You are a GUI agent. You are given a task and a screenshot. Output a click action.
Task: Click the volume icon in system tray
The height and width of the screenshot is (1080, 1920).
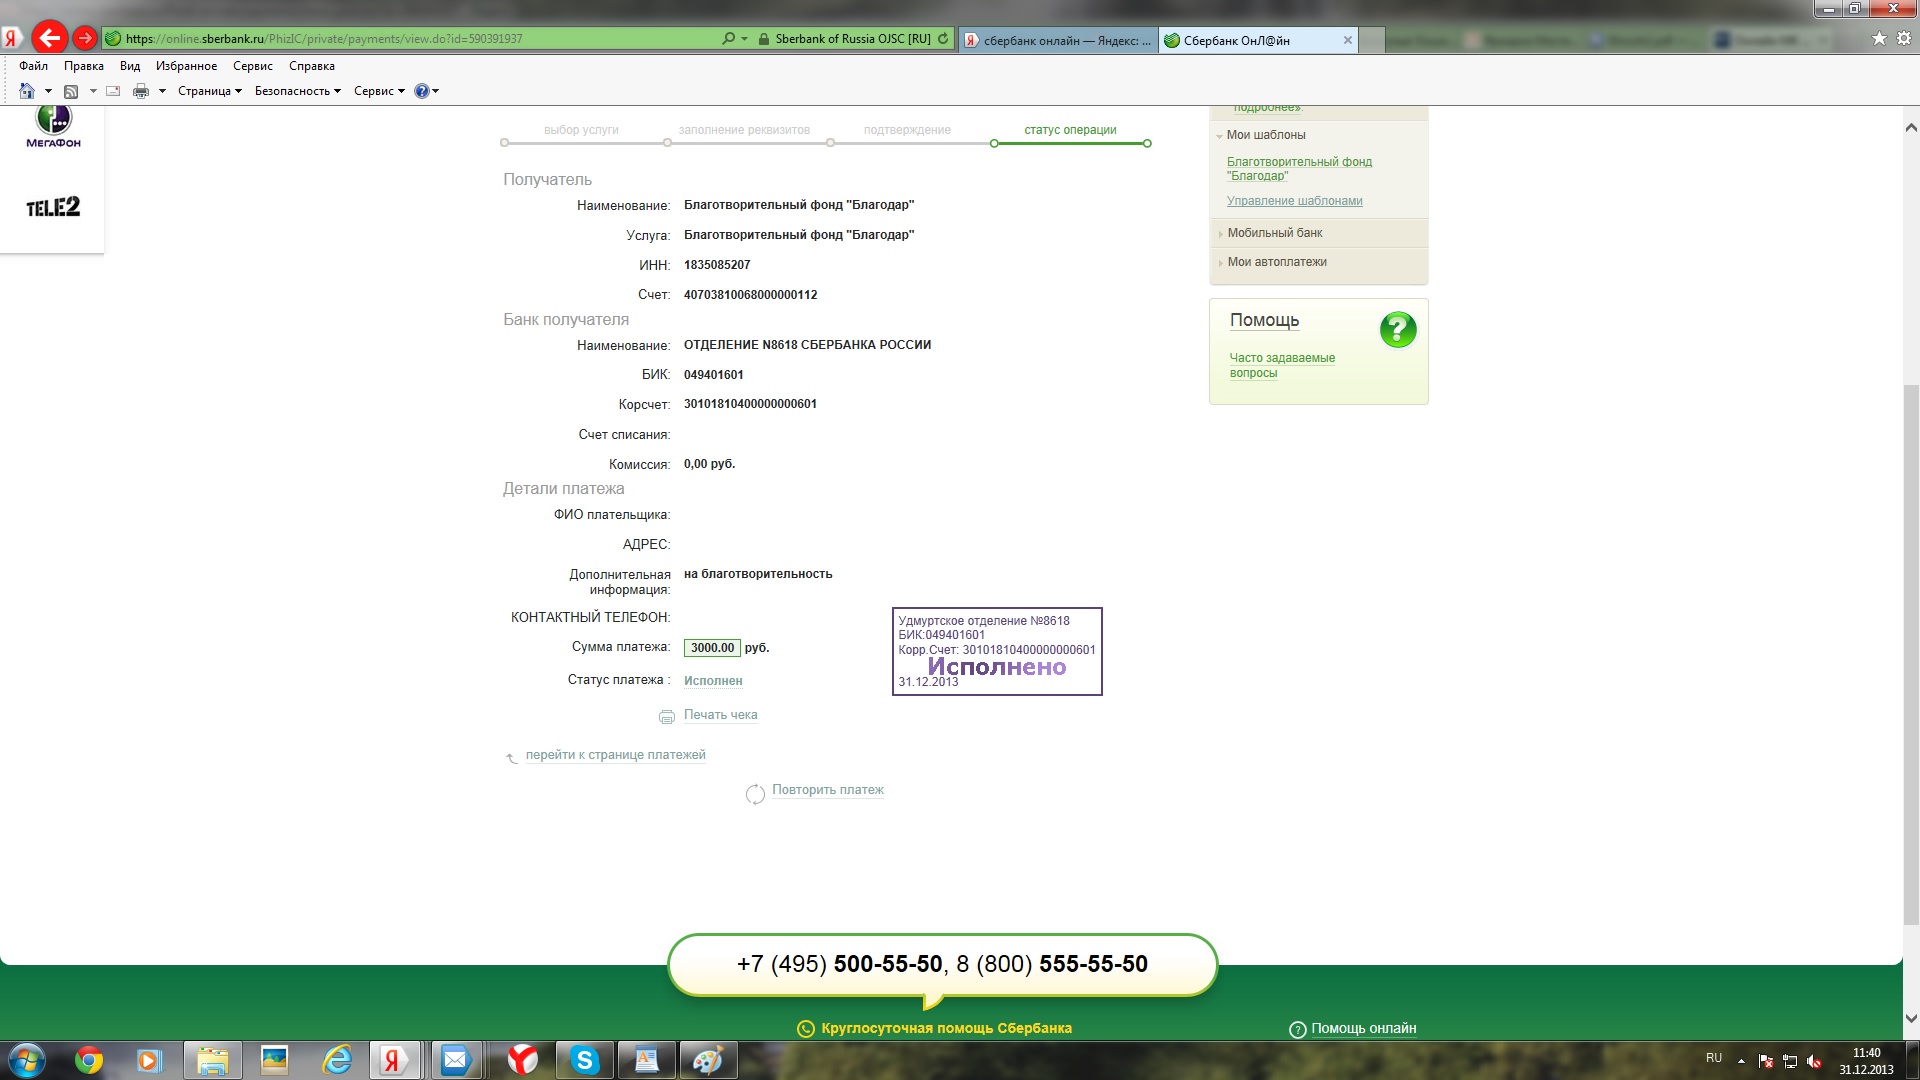tap(1815, 1061)
